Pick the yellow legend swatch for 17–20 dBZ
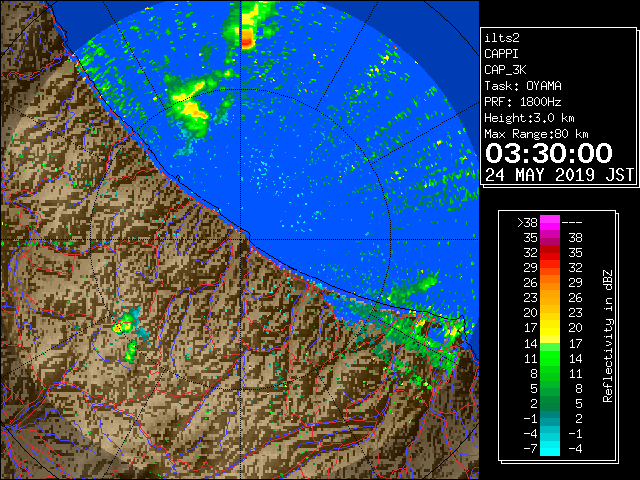 tap(550, 328)
